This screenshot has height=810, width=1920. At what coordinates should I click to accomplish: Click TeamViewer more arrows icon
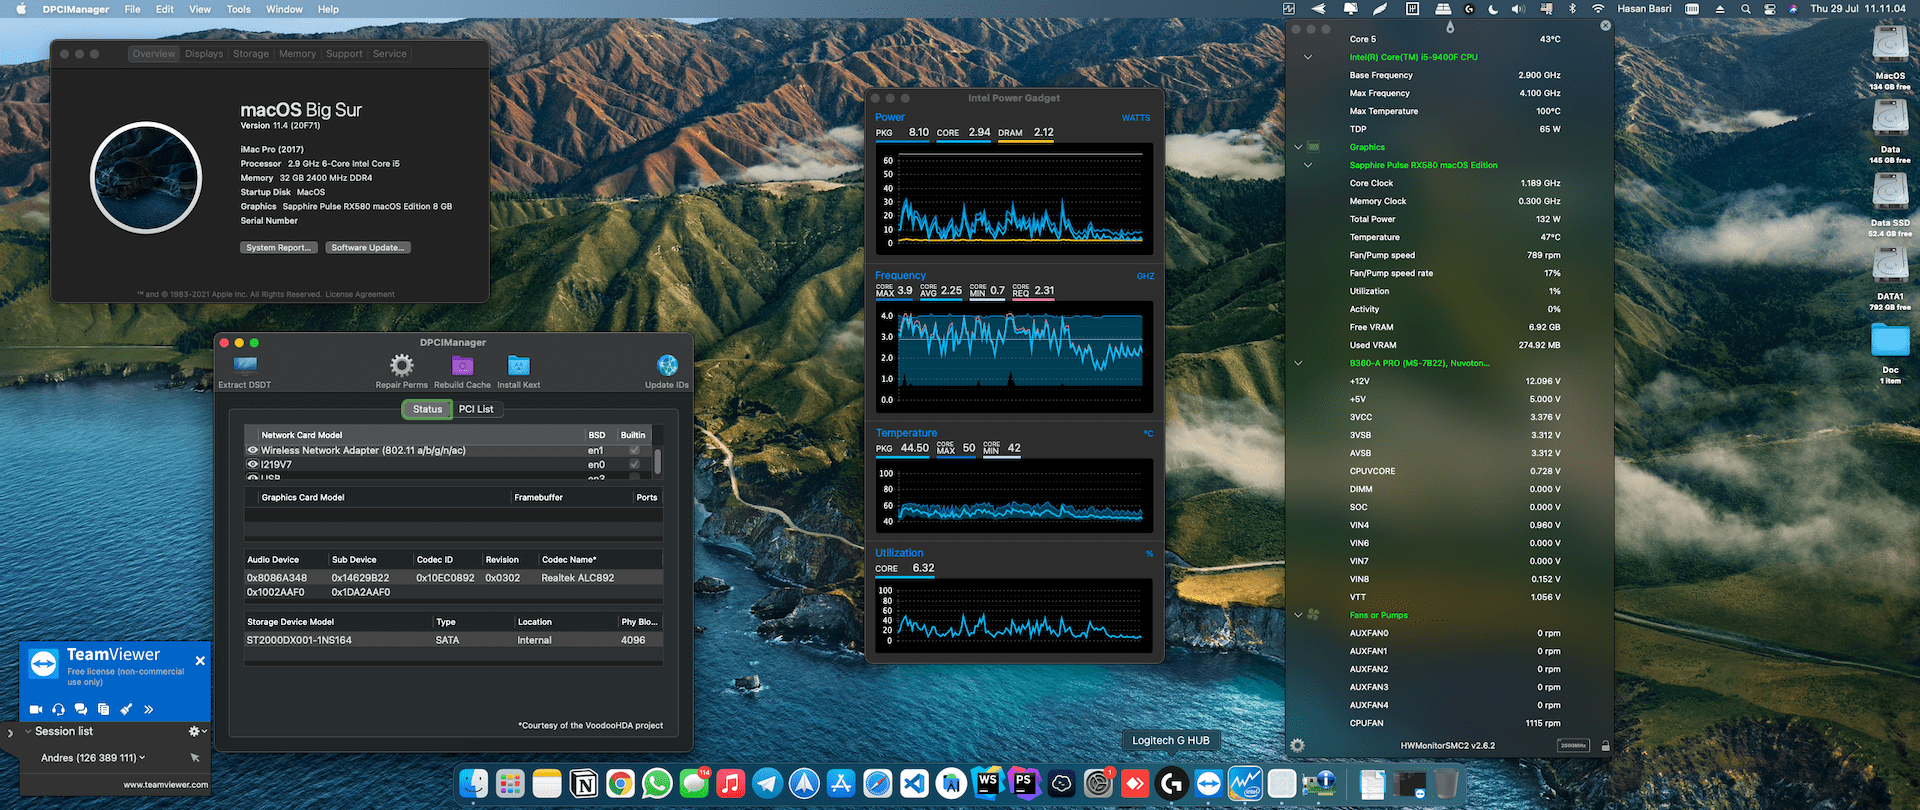click(x=148, y=709)
